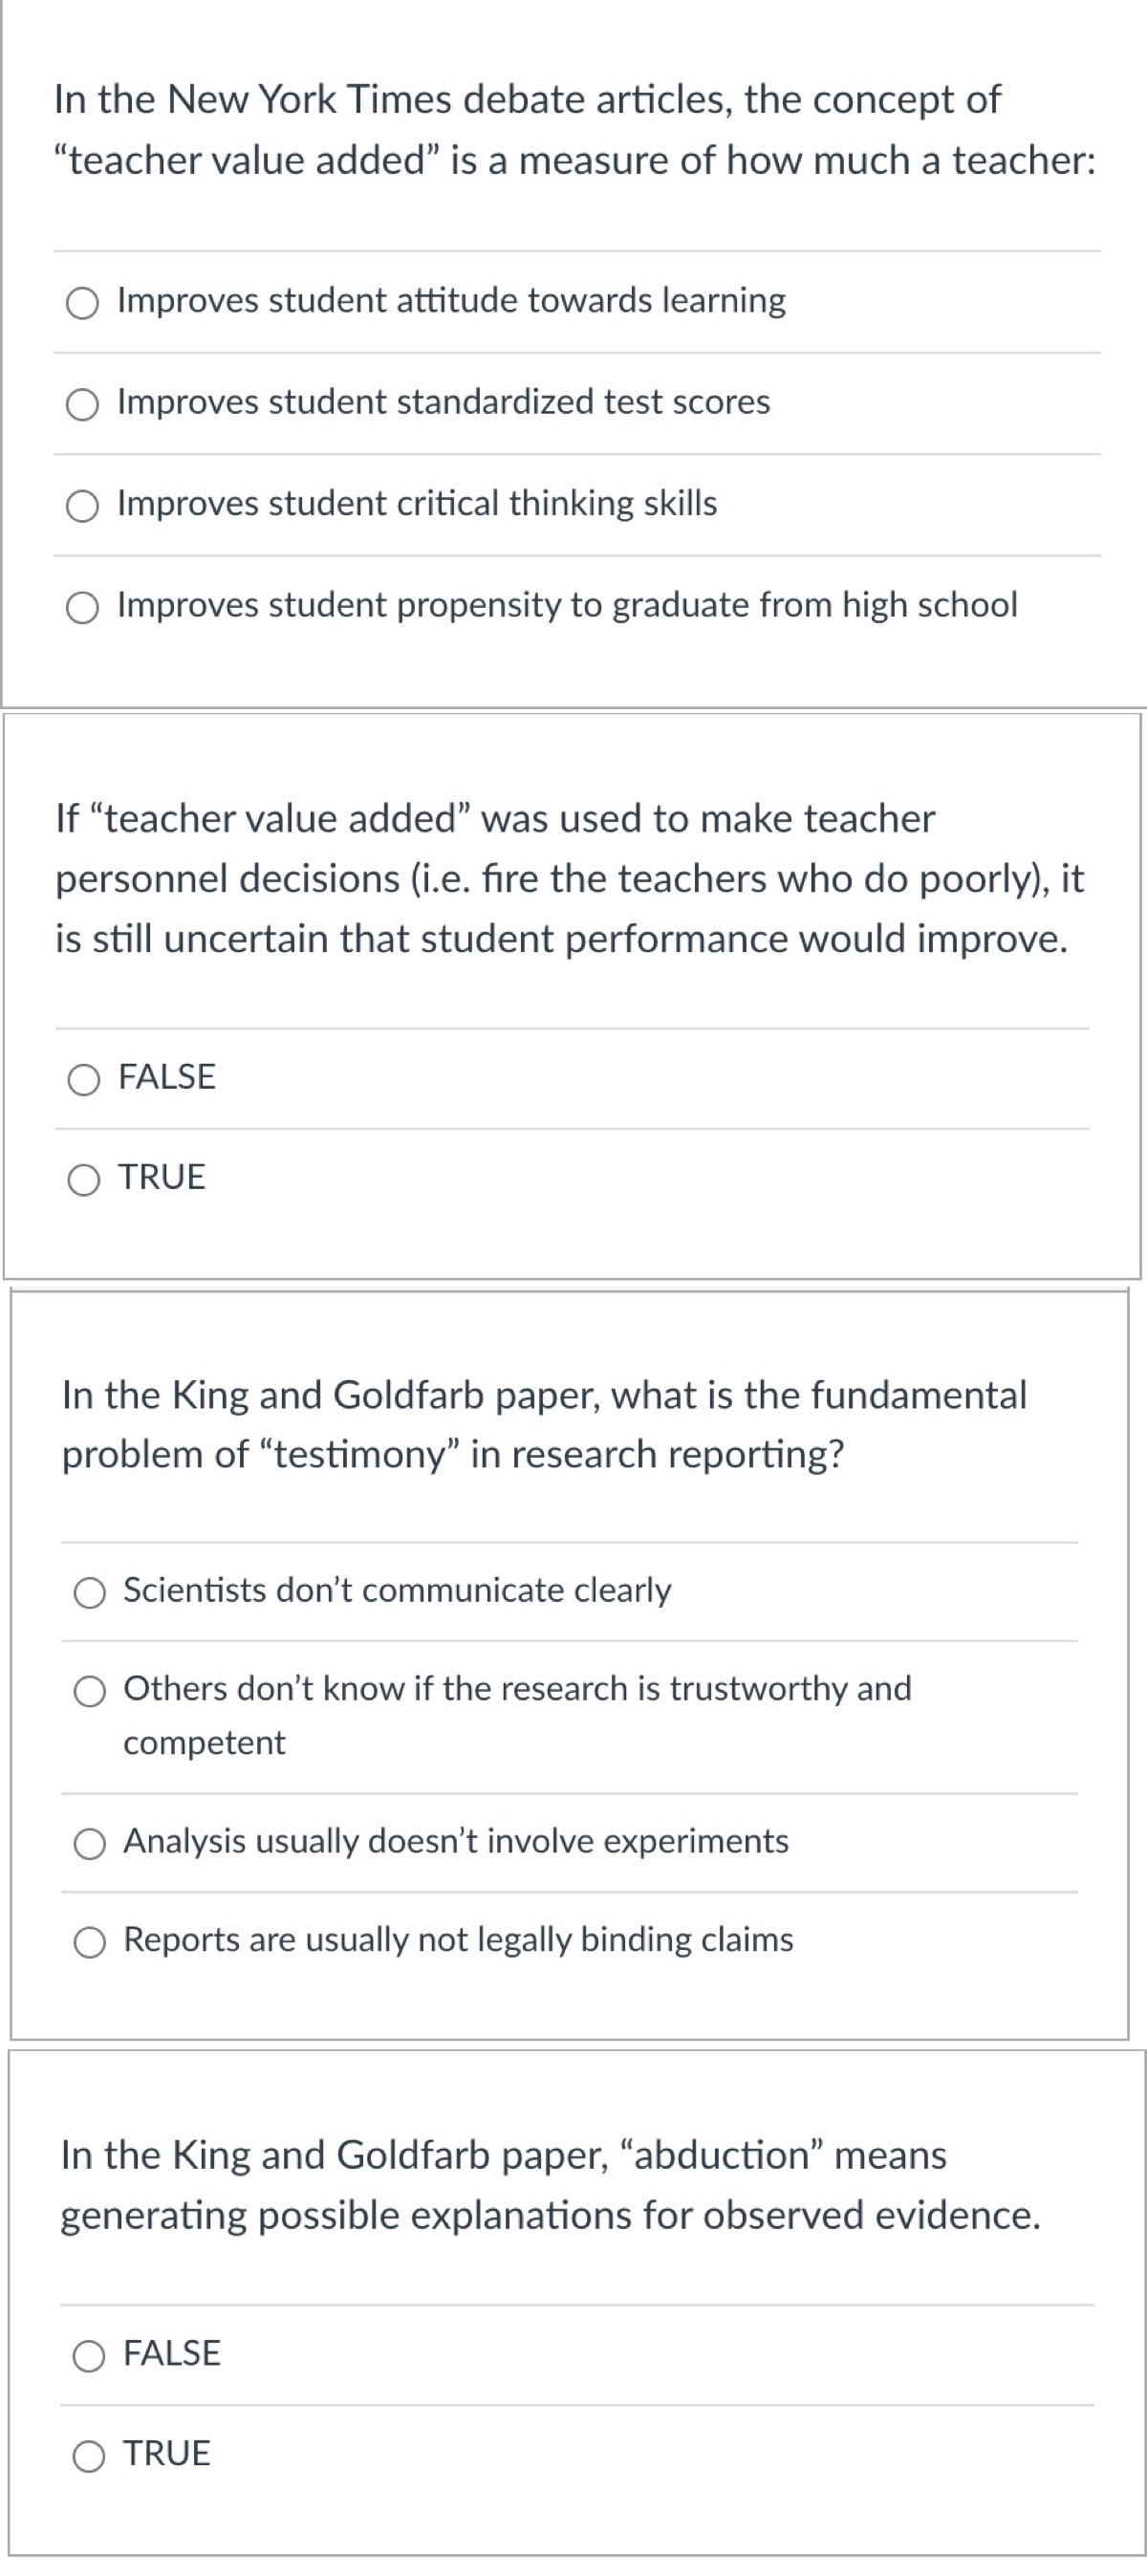Mark FALSE for teacher personnel decisions question
This screenshot has width=1147, height=2576.
pyautogui.click(x=84, y=1079)
